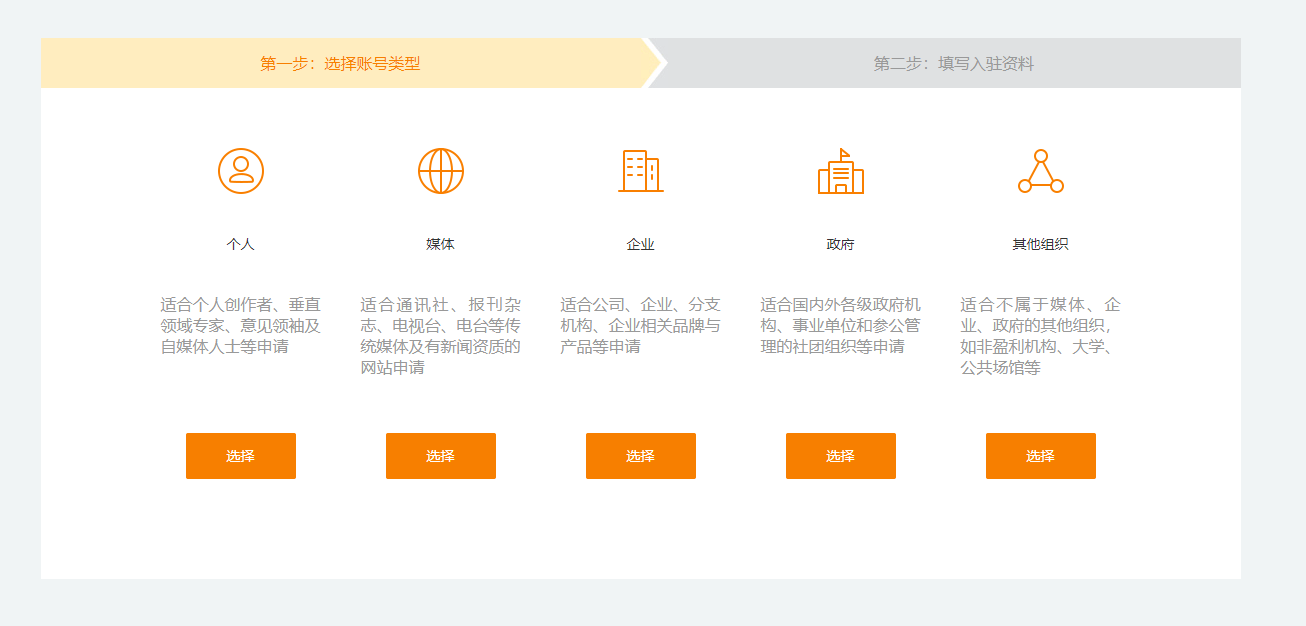Go to step tab 第一步：选择账号类型

coord(340,64)
